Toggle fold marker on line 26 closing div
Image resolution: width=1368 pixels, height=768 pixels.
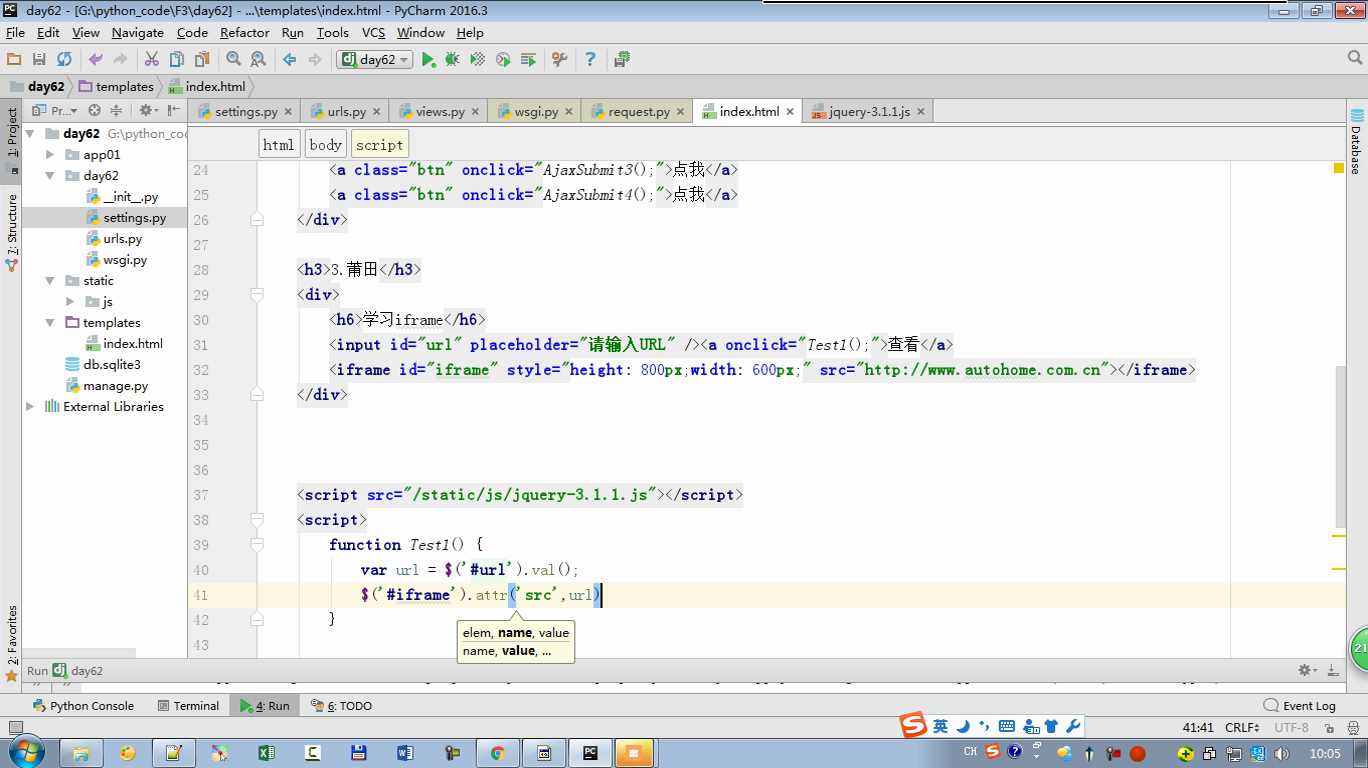257,220
